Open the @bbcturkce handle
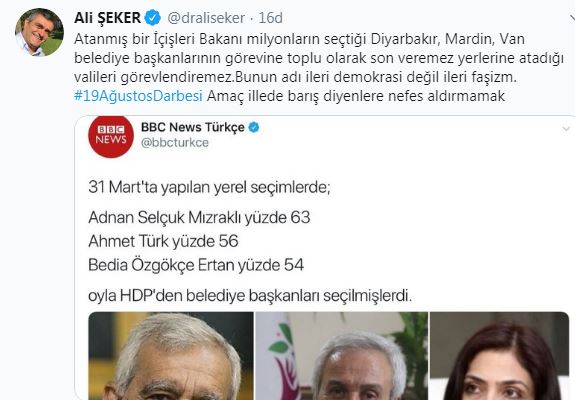The image size is (575, 400). (x=175, y=143)
